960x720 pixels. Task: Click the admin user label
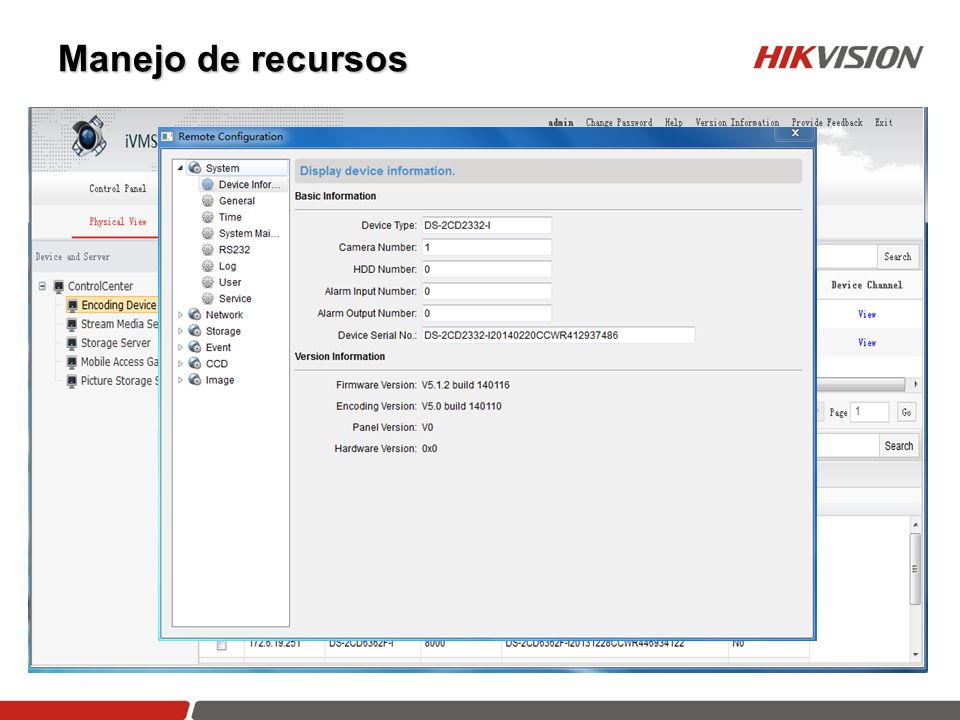[561, 122]
